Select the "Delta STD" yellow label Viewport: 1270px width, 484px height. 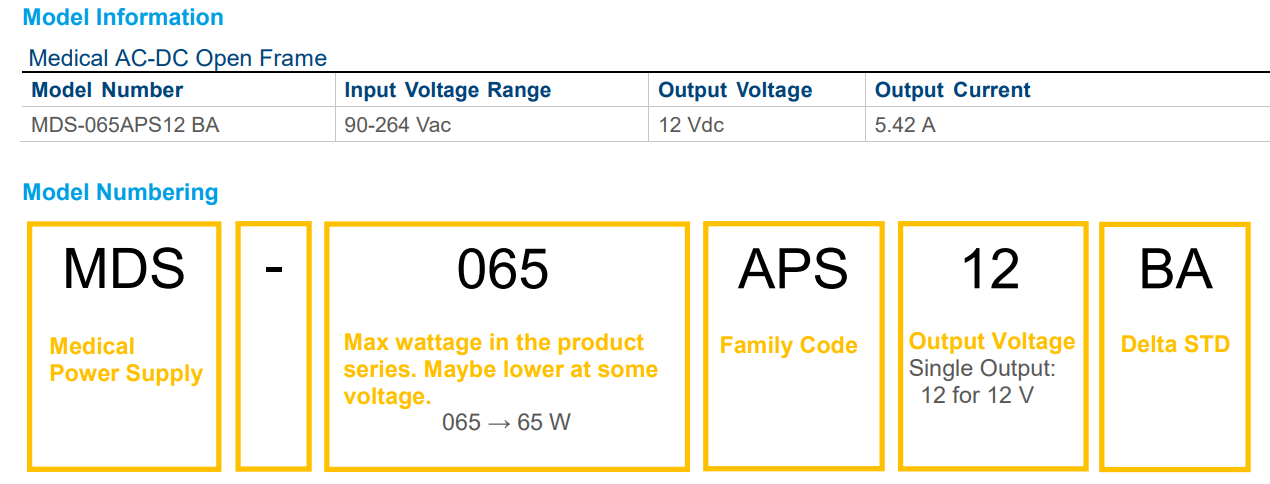coord(1175,345)
